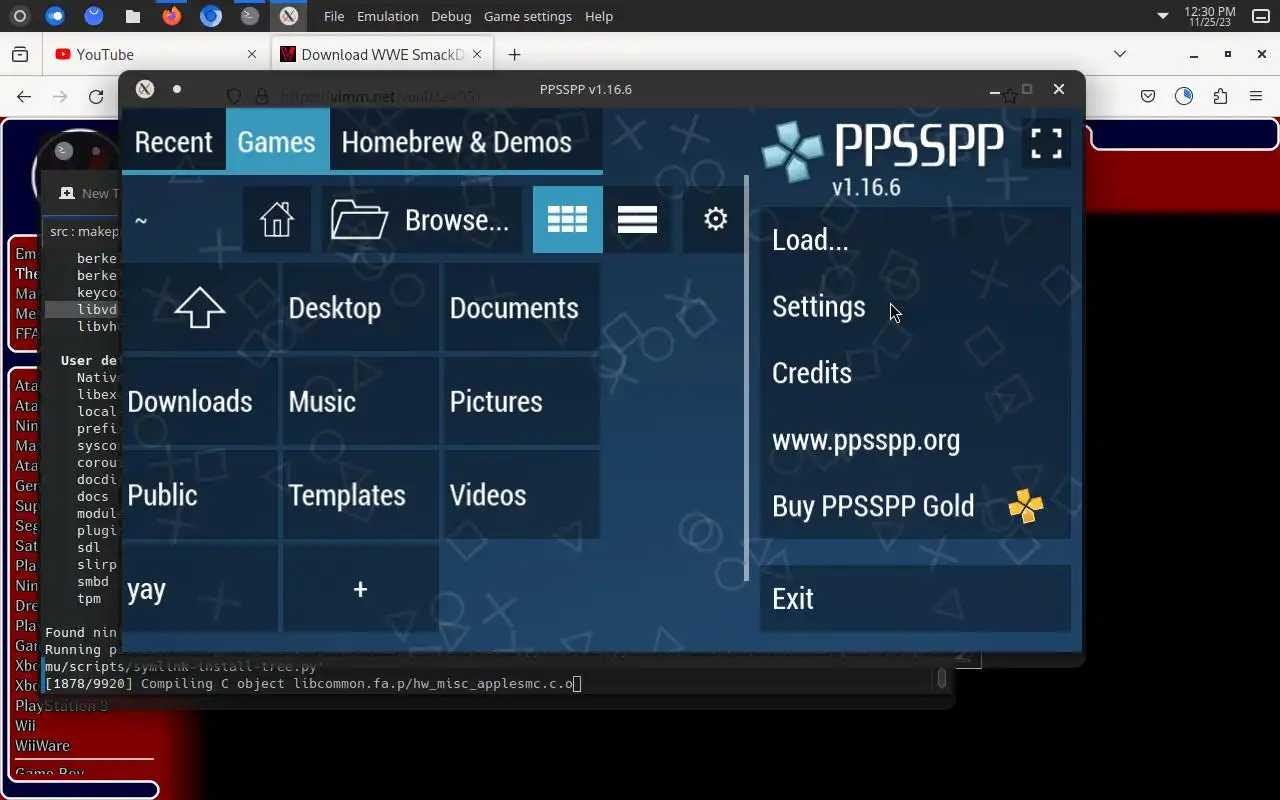Open the Templates folder
This screenshot has width=1280, height=800.
tap(360, 496)
